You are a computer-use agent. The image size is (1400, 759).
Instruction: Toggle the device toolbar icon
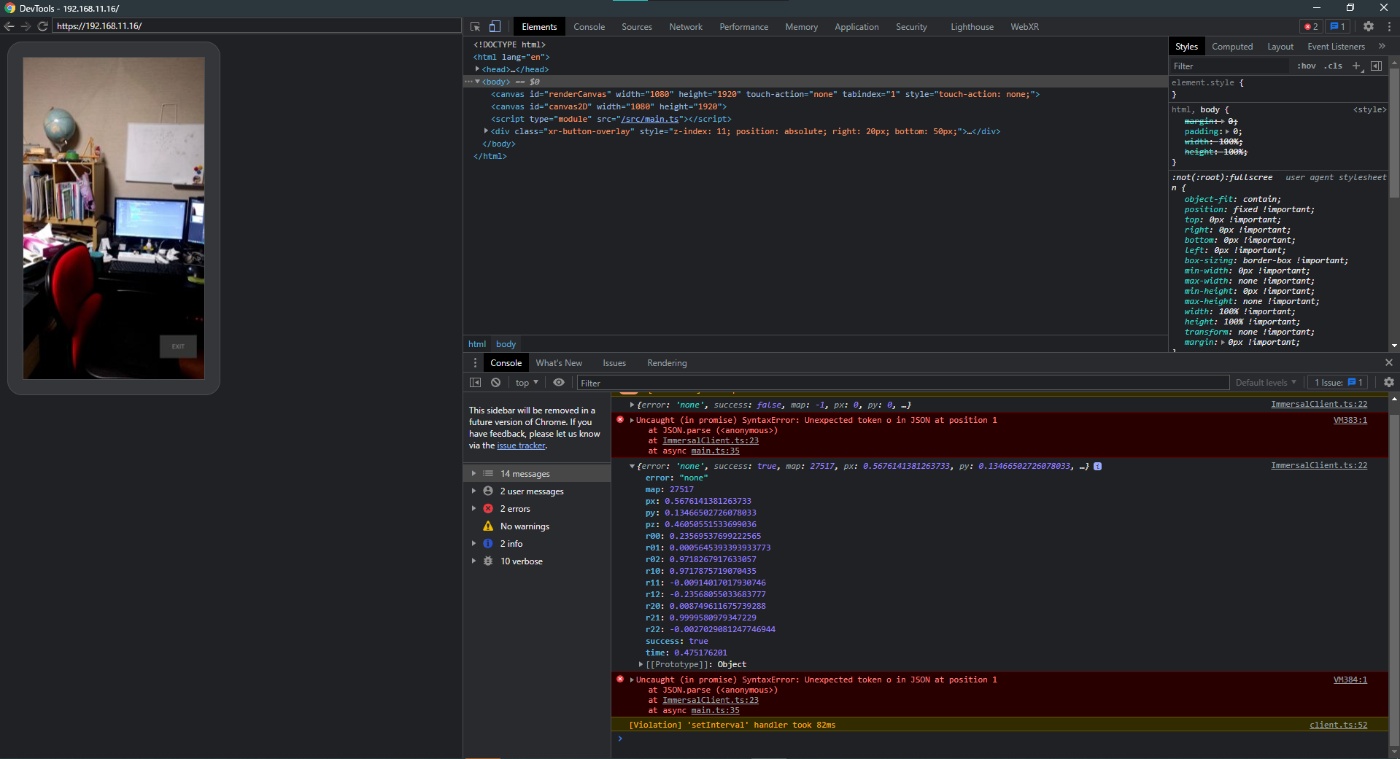click(495, 27)
